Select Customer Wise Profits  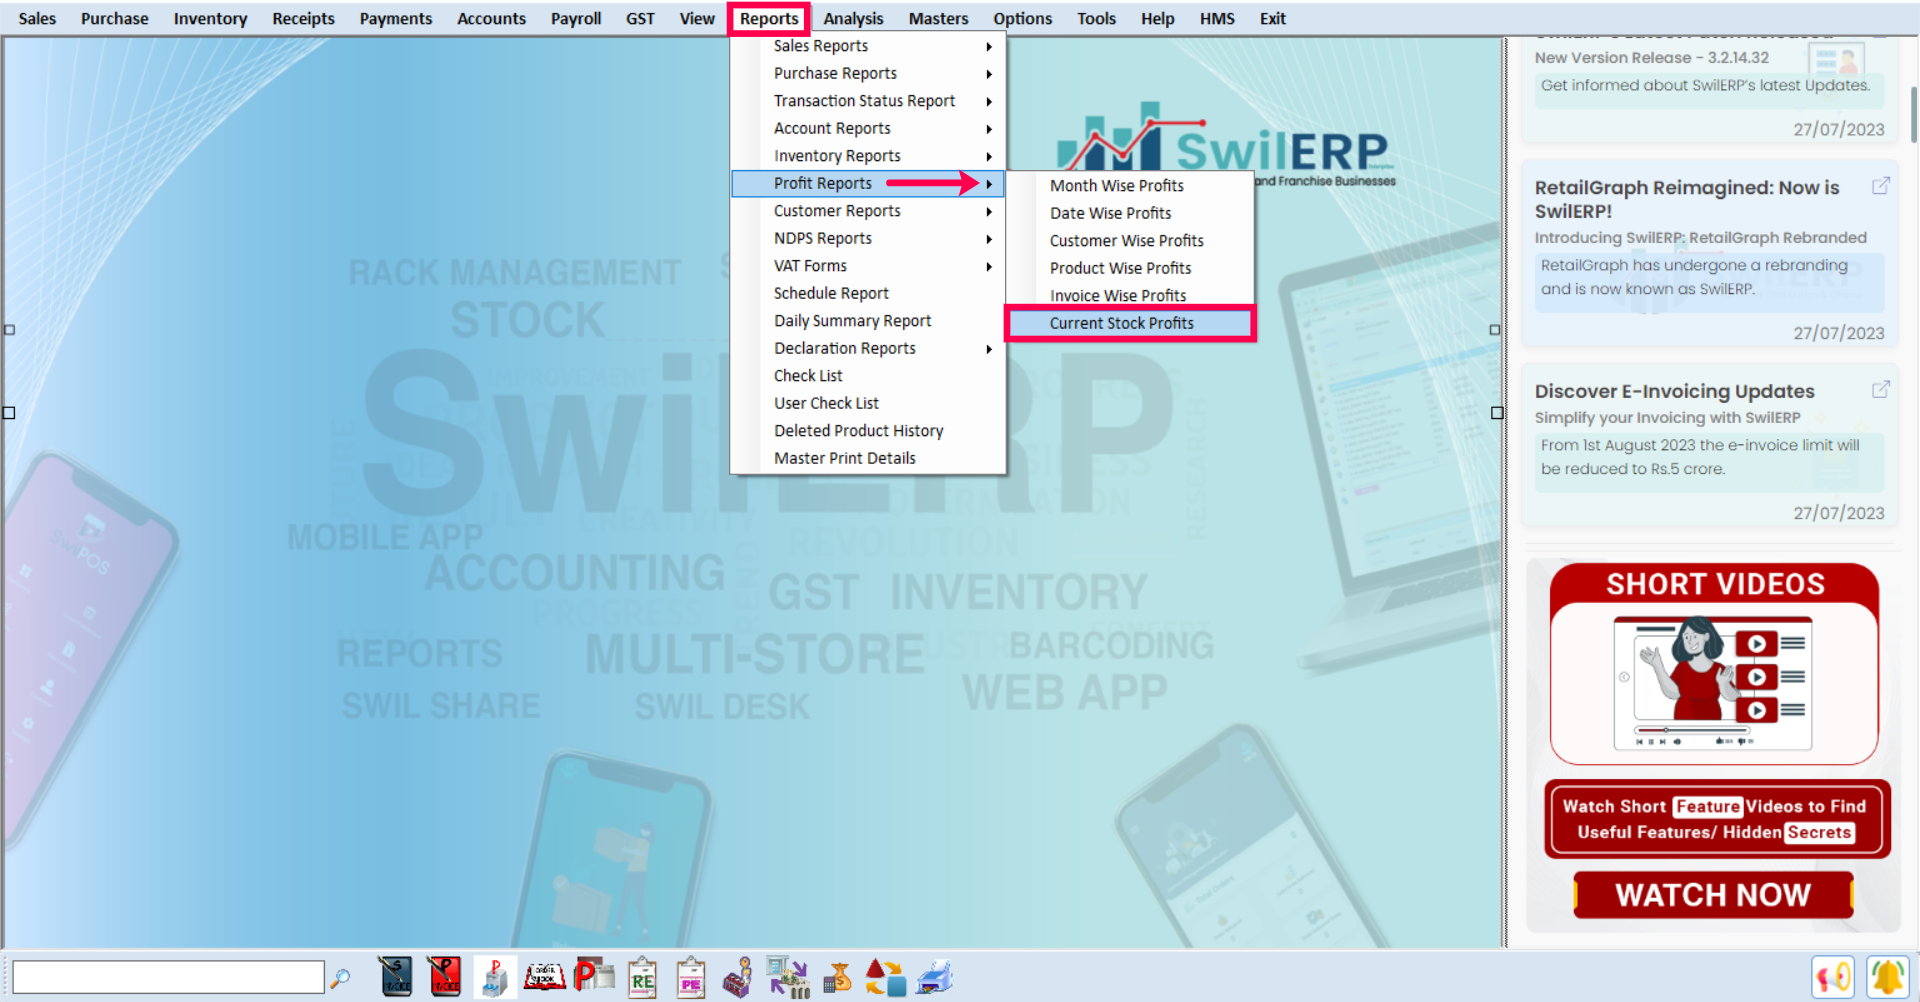tap(1126, 241)
